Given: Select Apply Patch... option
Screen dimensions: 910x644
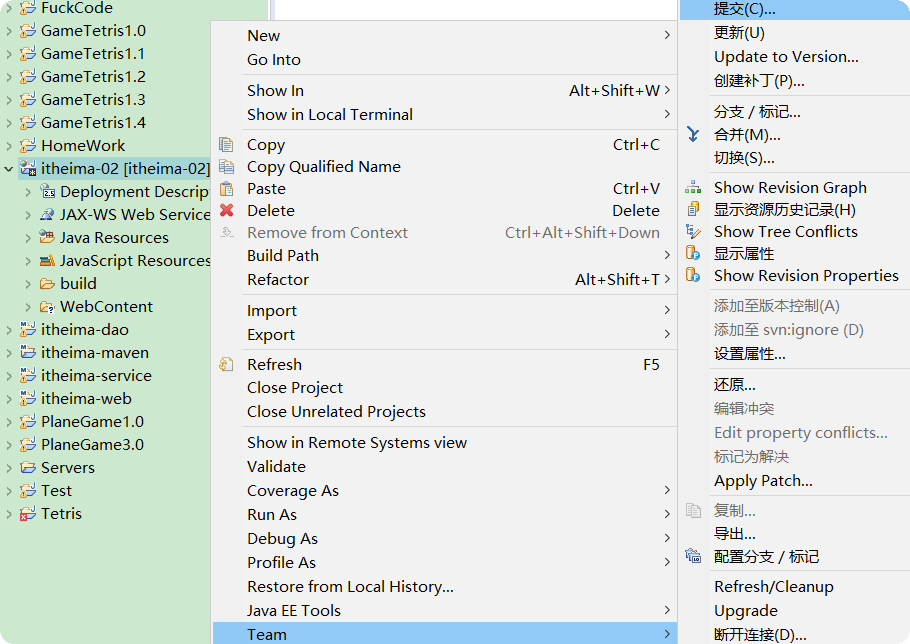Looking at the screenshot, I should [x=795, y=480].
